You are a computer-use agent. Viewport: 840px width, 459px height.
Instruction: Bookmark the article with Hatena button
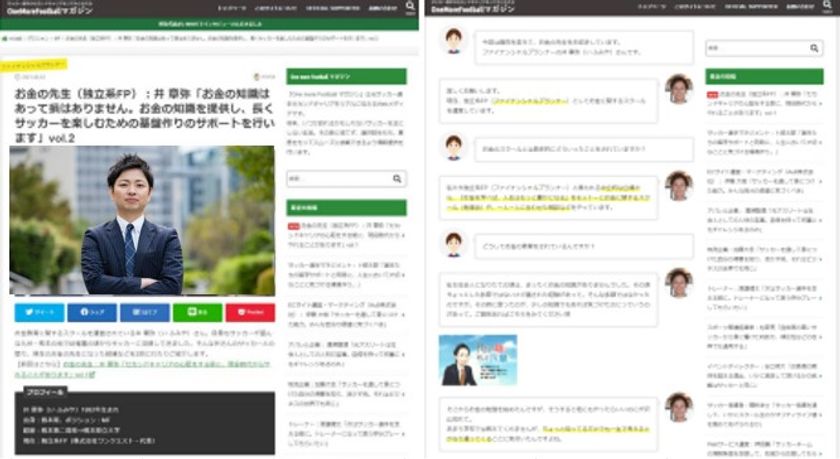(143, 312)
